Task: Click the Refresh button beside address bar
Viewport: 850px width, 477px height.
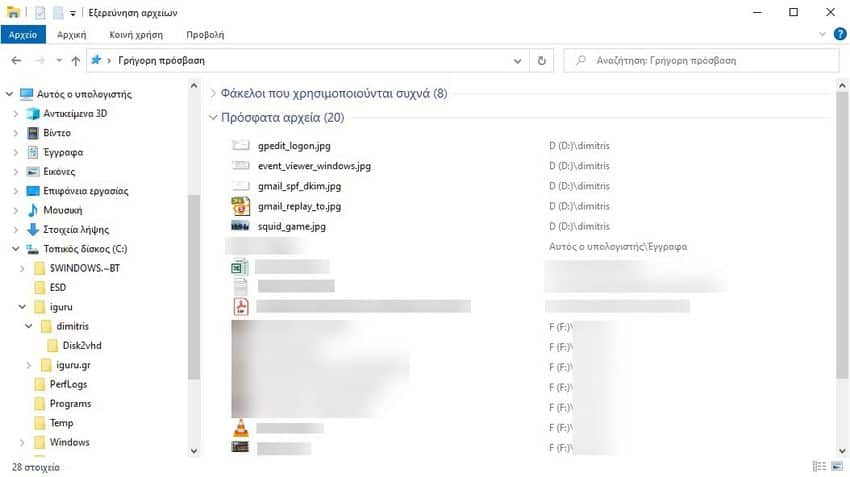Action: (x=542, y=61)
